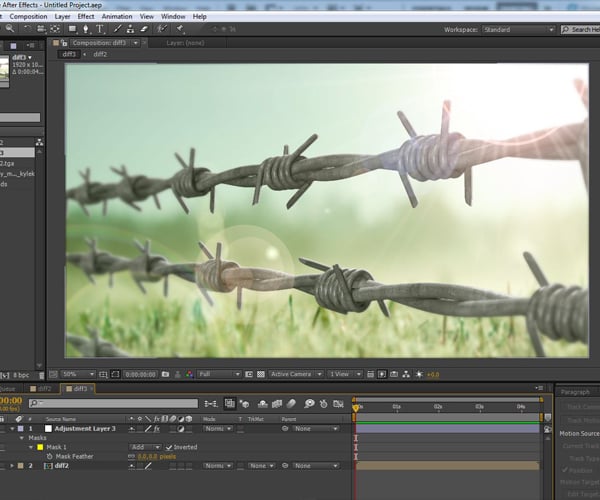Select the Rectangle mask tool
600x500 pixels.
click(72, 29)
